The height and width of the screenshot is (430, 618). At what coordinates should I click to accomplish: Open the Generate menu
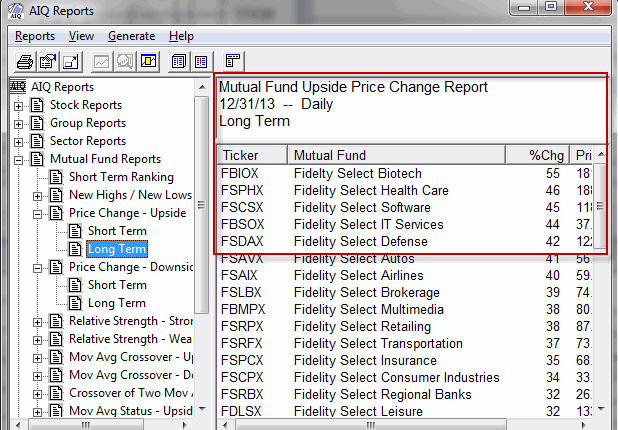point(131,36)
